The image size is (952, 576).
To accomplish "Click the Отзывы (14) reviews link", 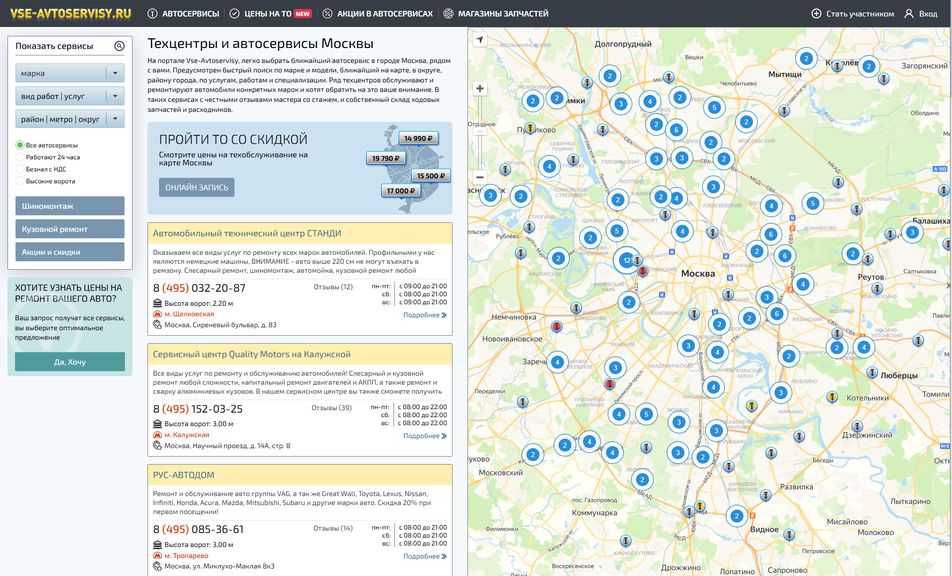I will [x=333, y=528].
